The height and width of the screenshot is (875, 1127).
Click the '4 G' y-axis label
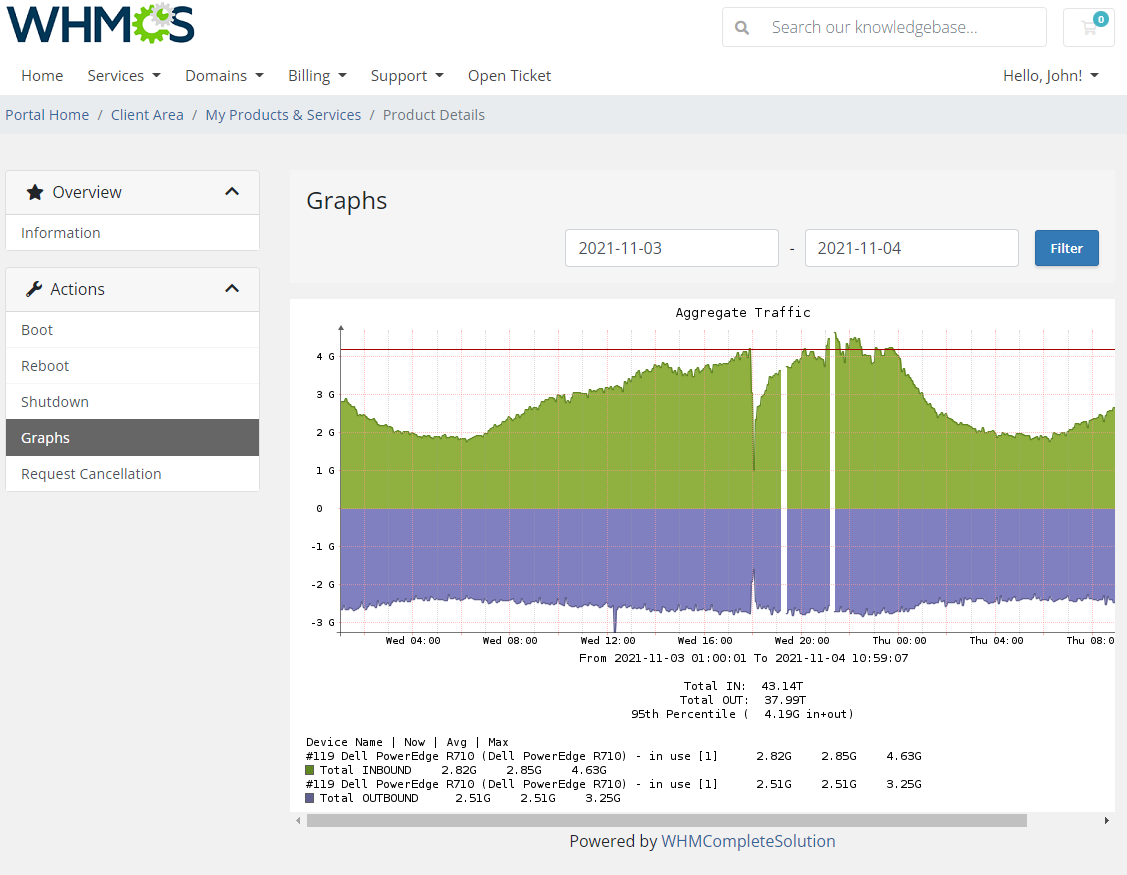(x=325, y=357)
